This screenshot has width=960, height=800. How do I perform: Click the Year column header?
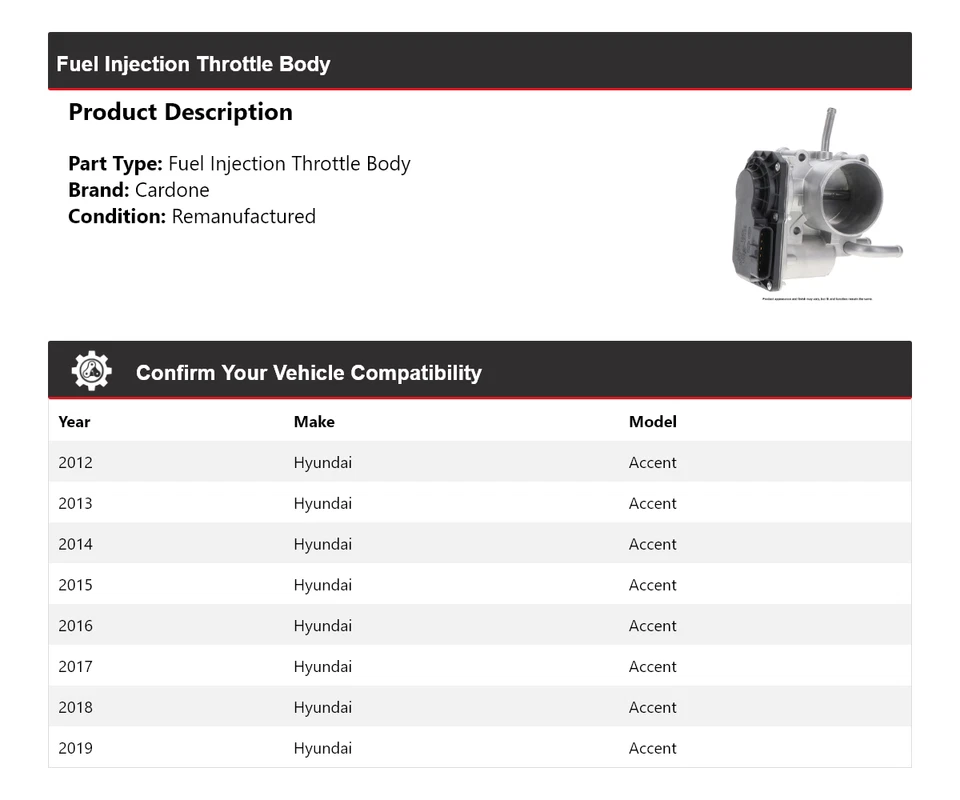click(x=74, y=422)
